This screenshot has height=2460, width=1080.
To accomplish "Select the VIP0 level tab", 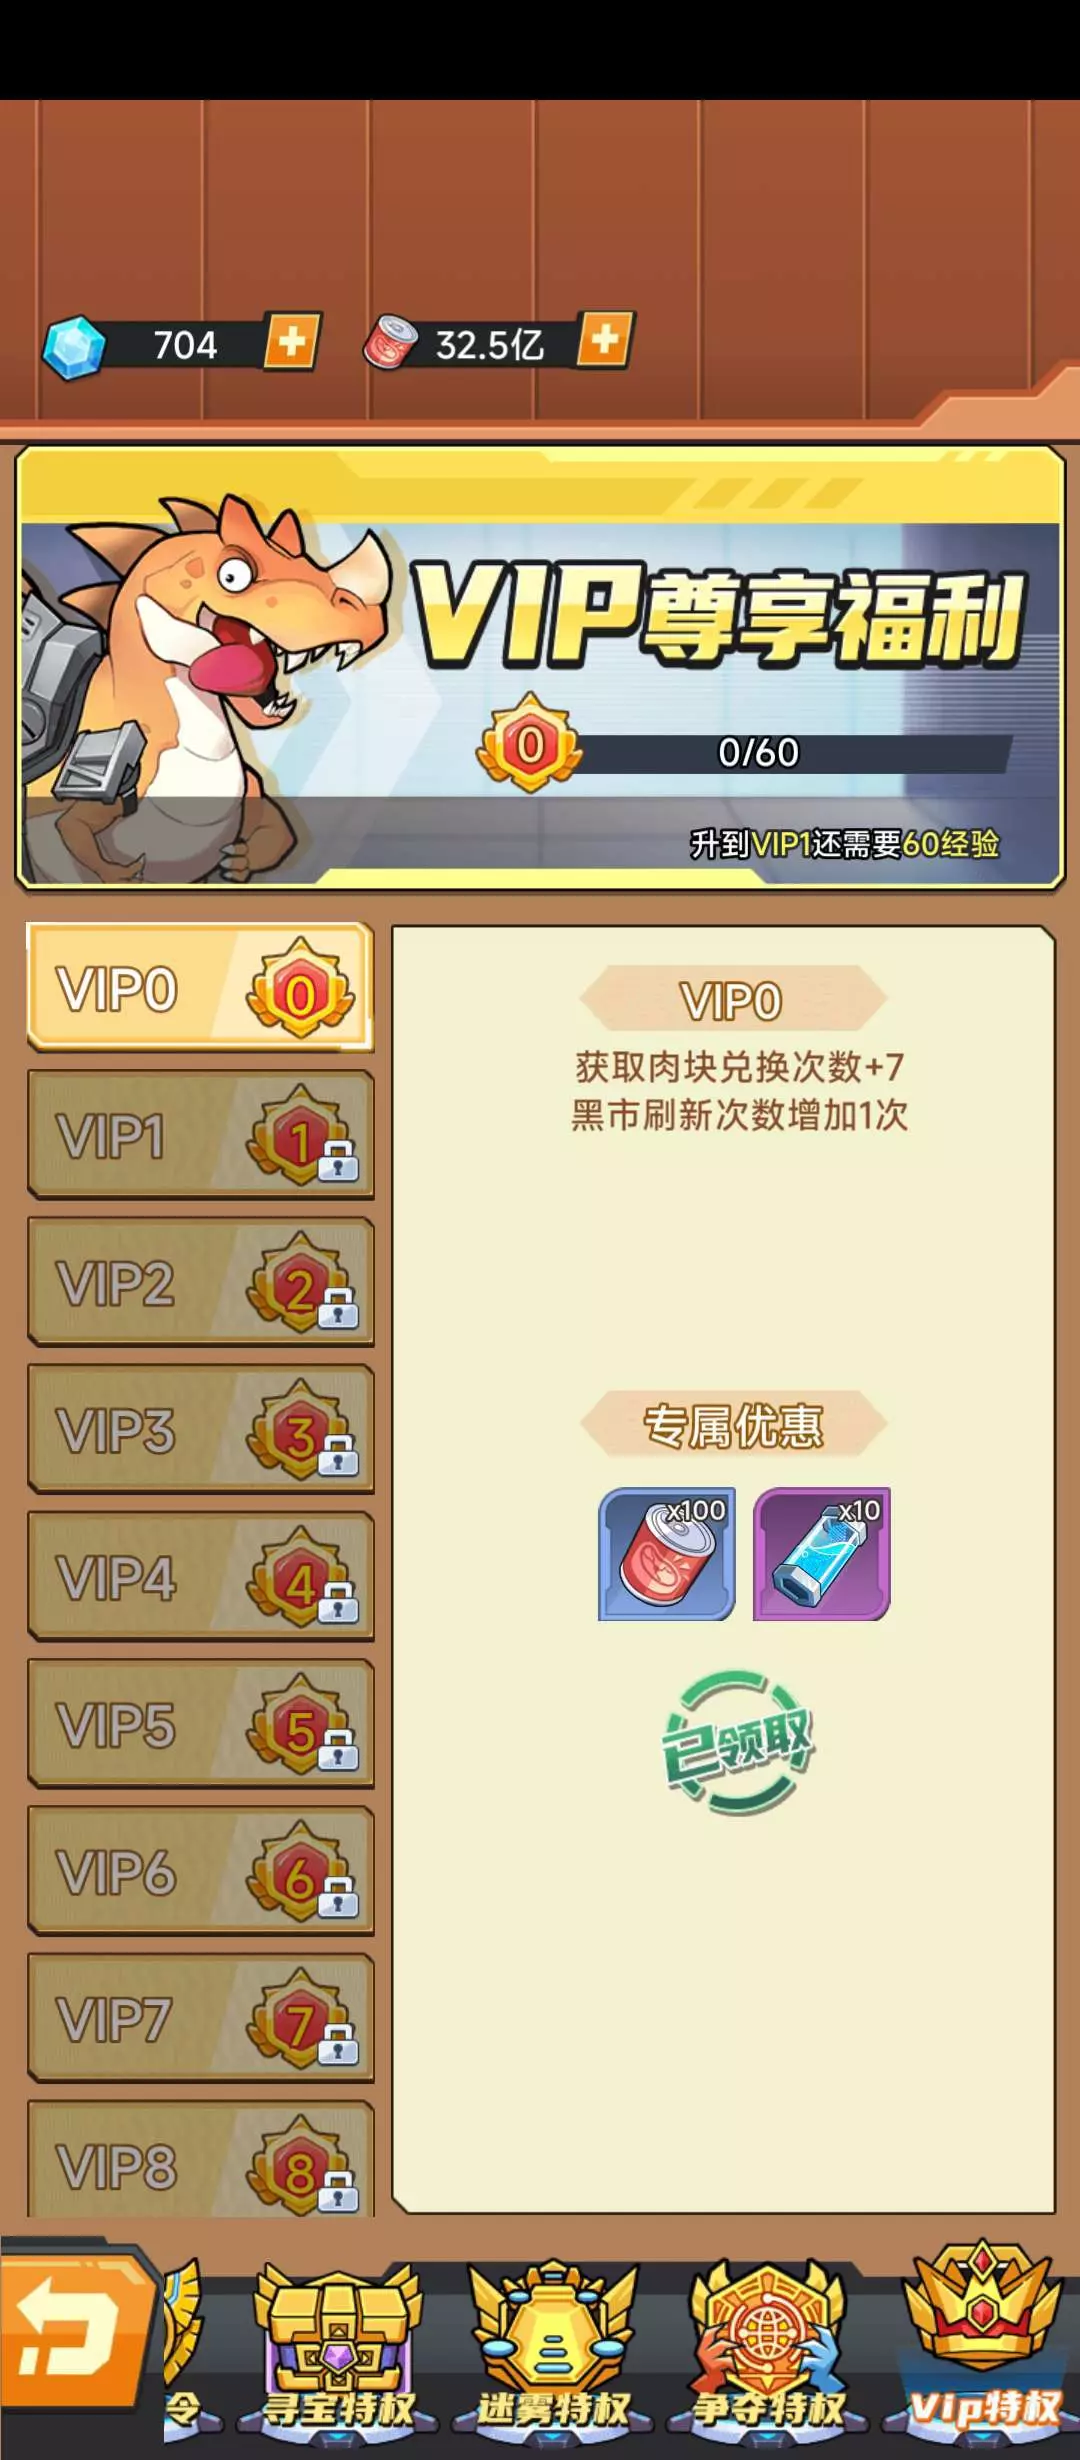I will (200, 988).
